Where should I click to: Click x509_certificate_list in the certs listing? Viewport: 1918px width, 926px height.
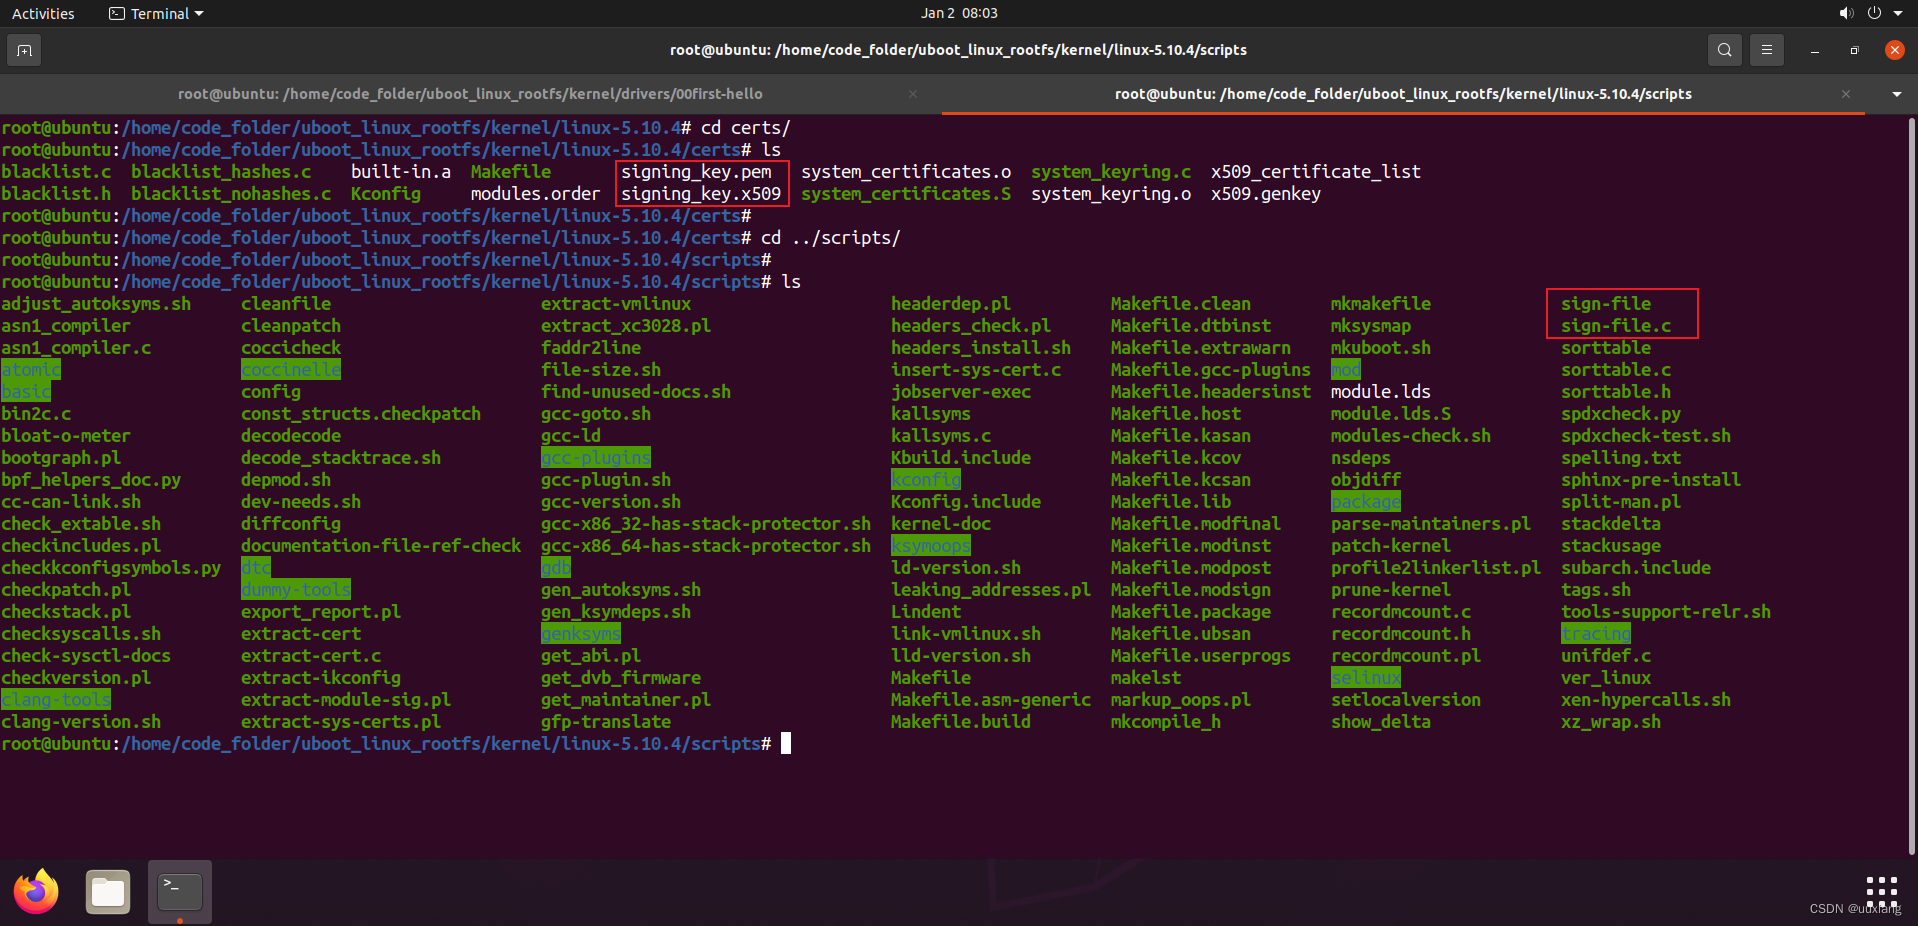[x=1316, y=172]
